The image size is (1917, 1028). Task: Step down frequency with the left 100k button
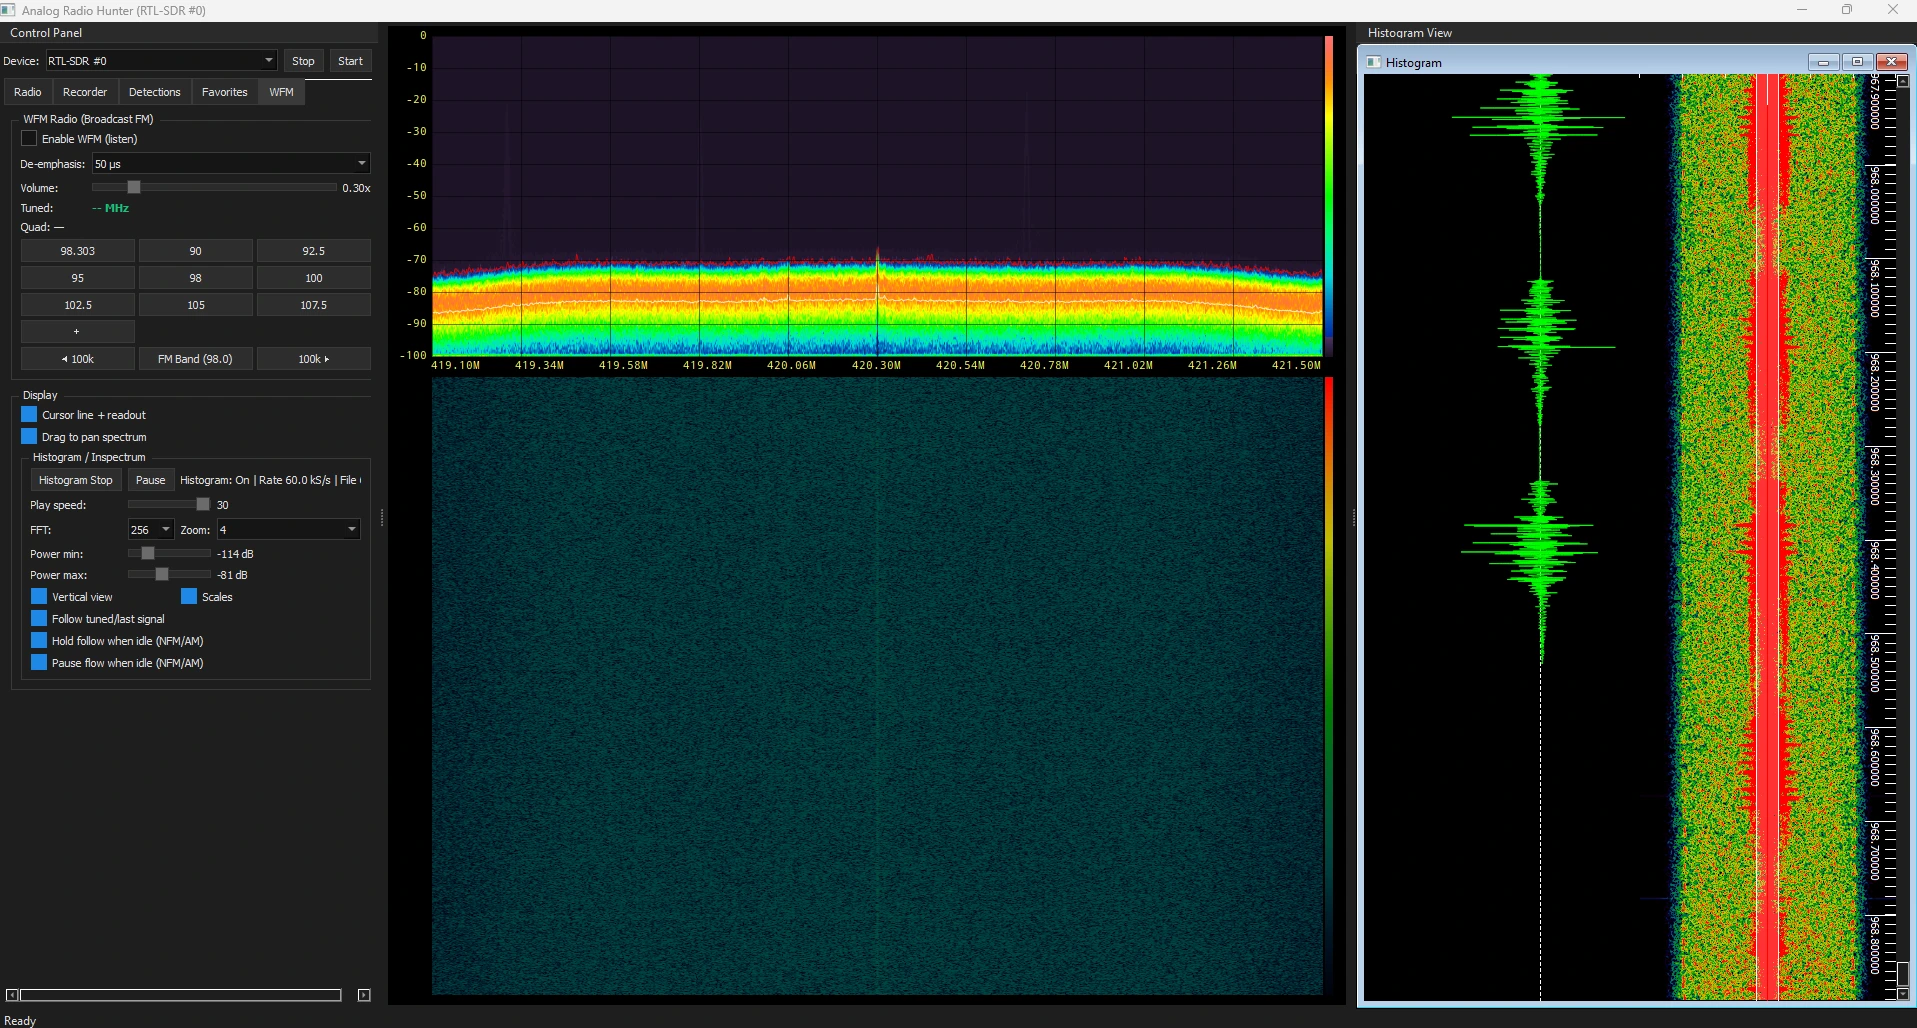tap(78, 359)
